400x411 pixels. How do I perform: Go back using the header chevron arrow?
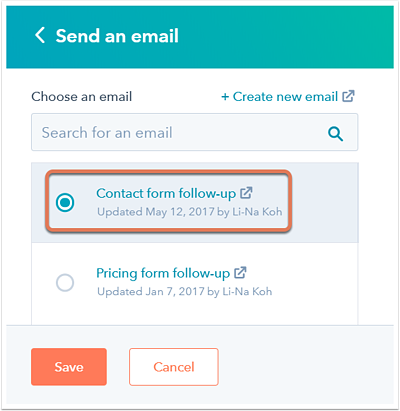[x=40, y=35]
